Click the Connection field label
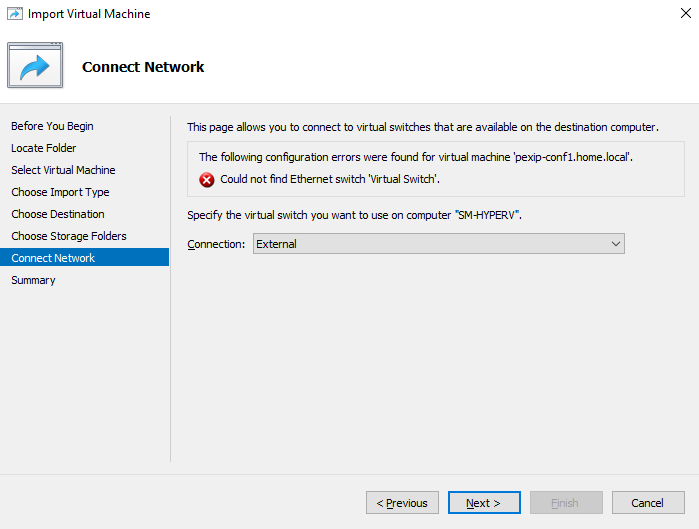This screenshot has width=699, height=529. [216, 244]
